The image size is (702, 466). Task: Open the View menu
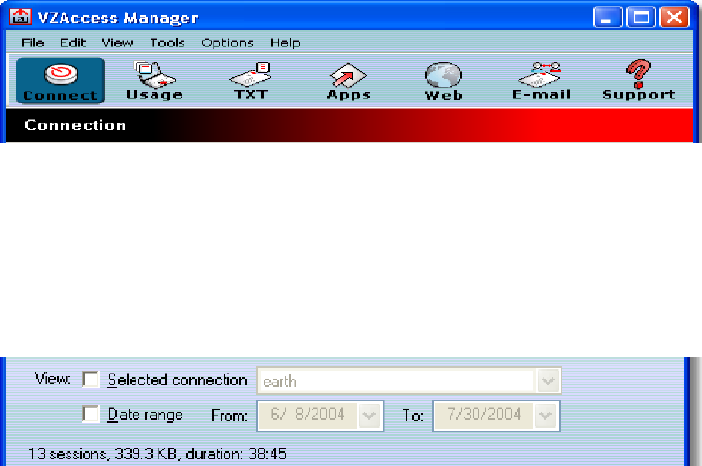[117, 43]
